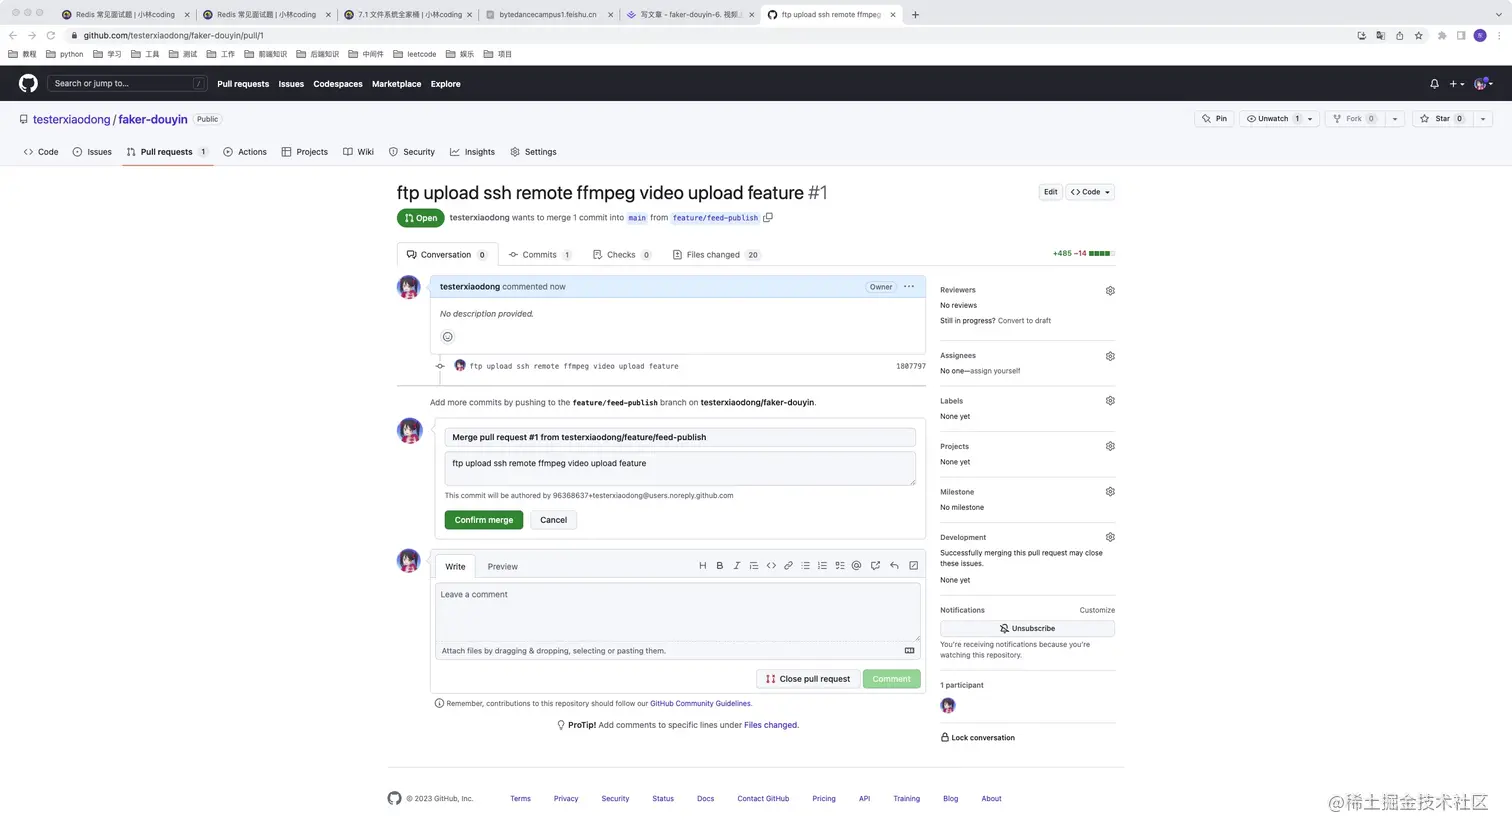Image resolution: width=1512 pixels, height=836 pixels.
Task: Reference an issue or pull request
Action: pyautogui.click(x=875, y=566)
